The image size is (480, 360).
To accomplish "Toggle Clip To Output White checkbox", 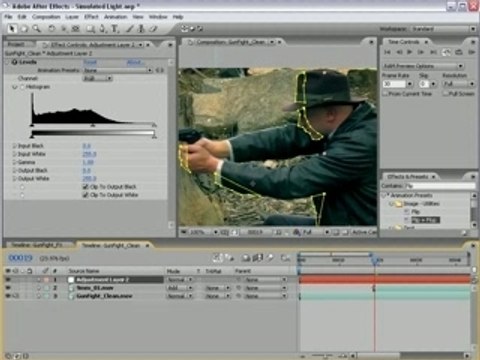I will pos(85,195).
